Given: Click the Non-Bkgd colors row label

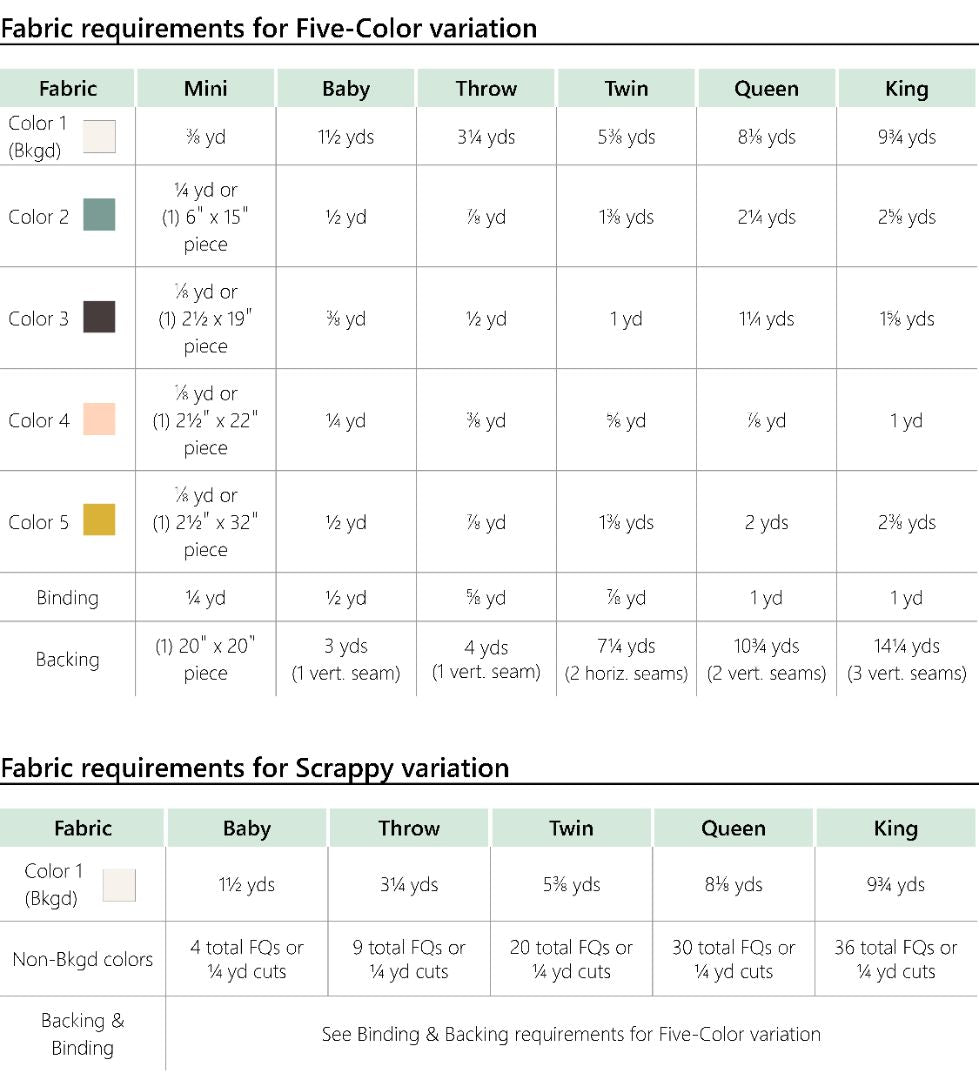Looking at the screenshot, I should pos(82,959).
